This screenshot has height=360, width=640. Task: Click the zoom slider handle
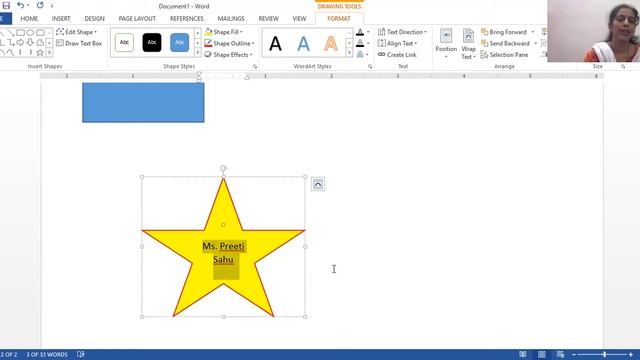coord(604,354)
